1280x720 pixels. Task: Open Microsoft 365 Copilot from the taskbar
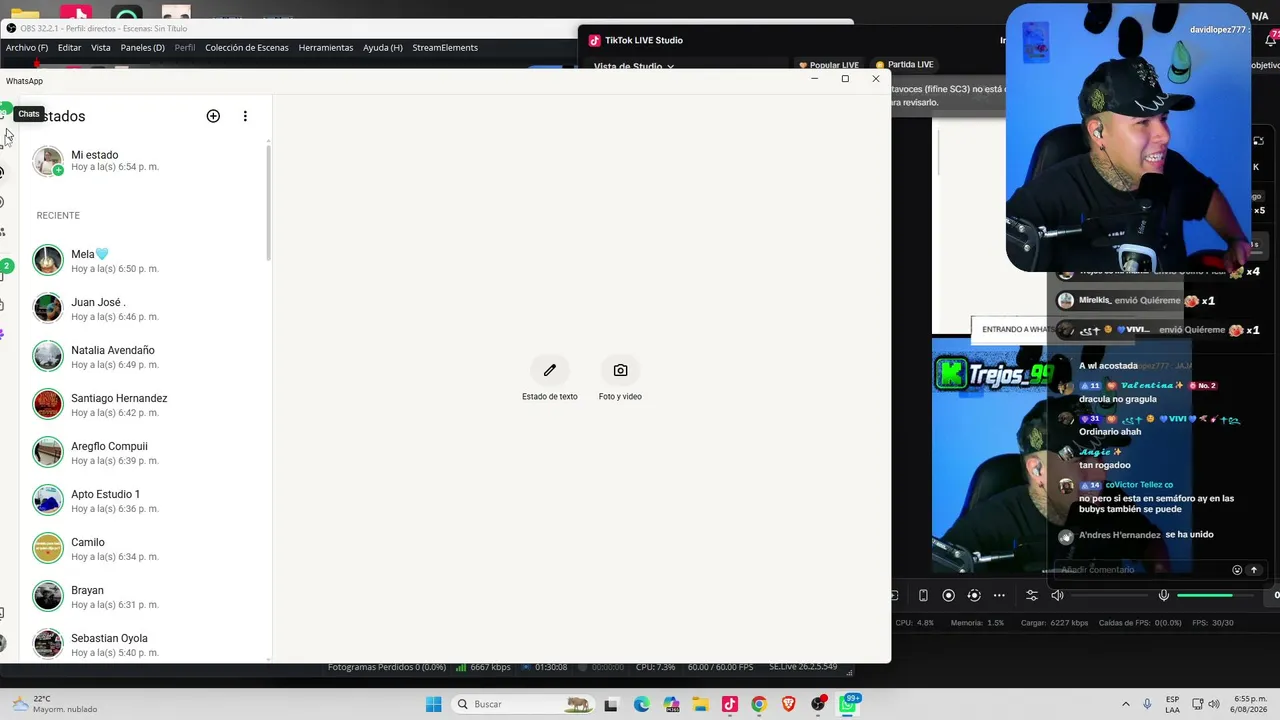pyautogui.click(x=671, y=704)
